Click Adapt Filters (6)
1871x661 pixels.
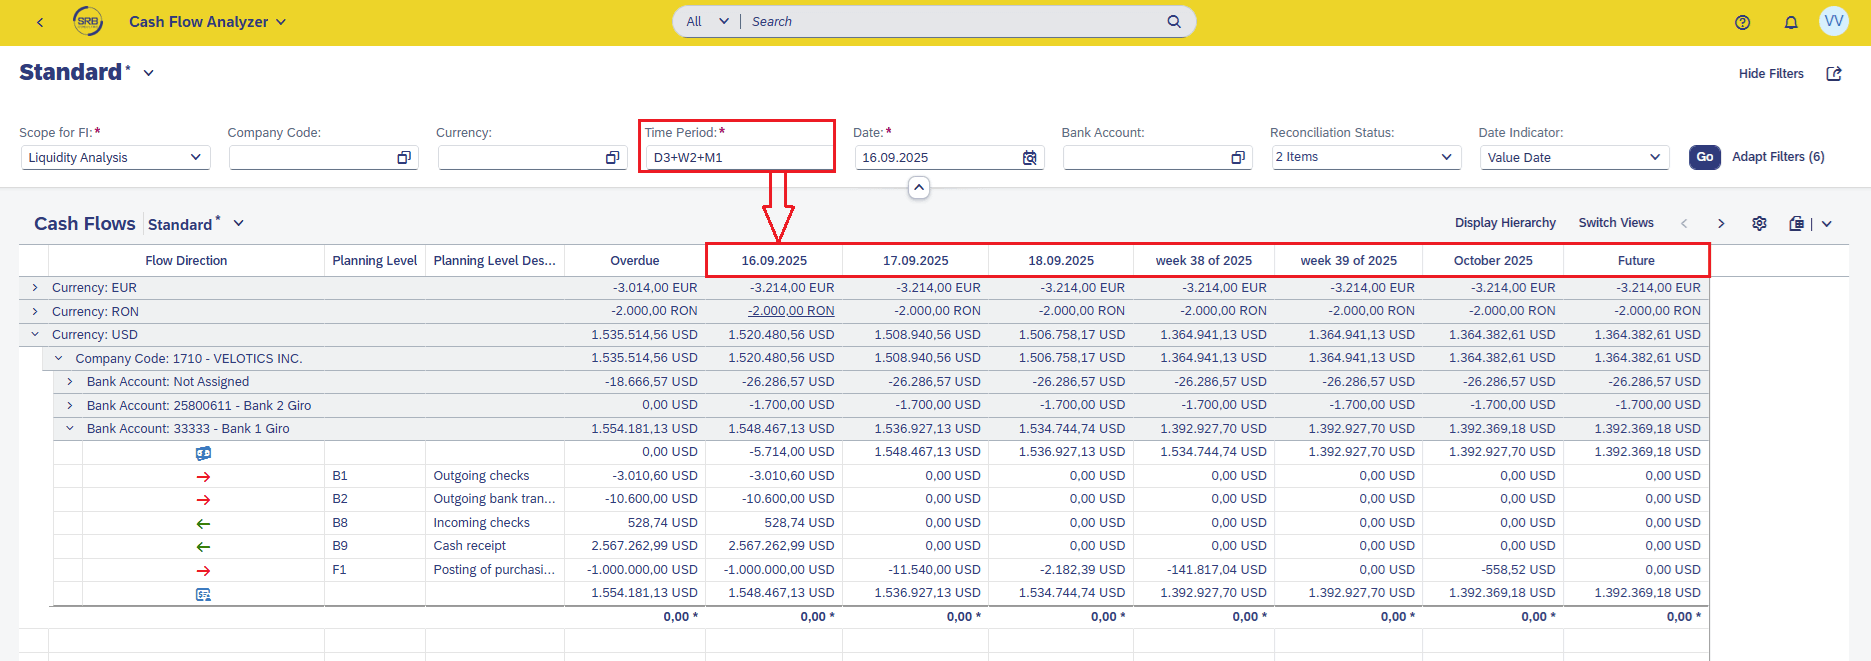pyautogui.click(x=1778, y=157)
